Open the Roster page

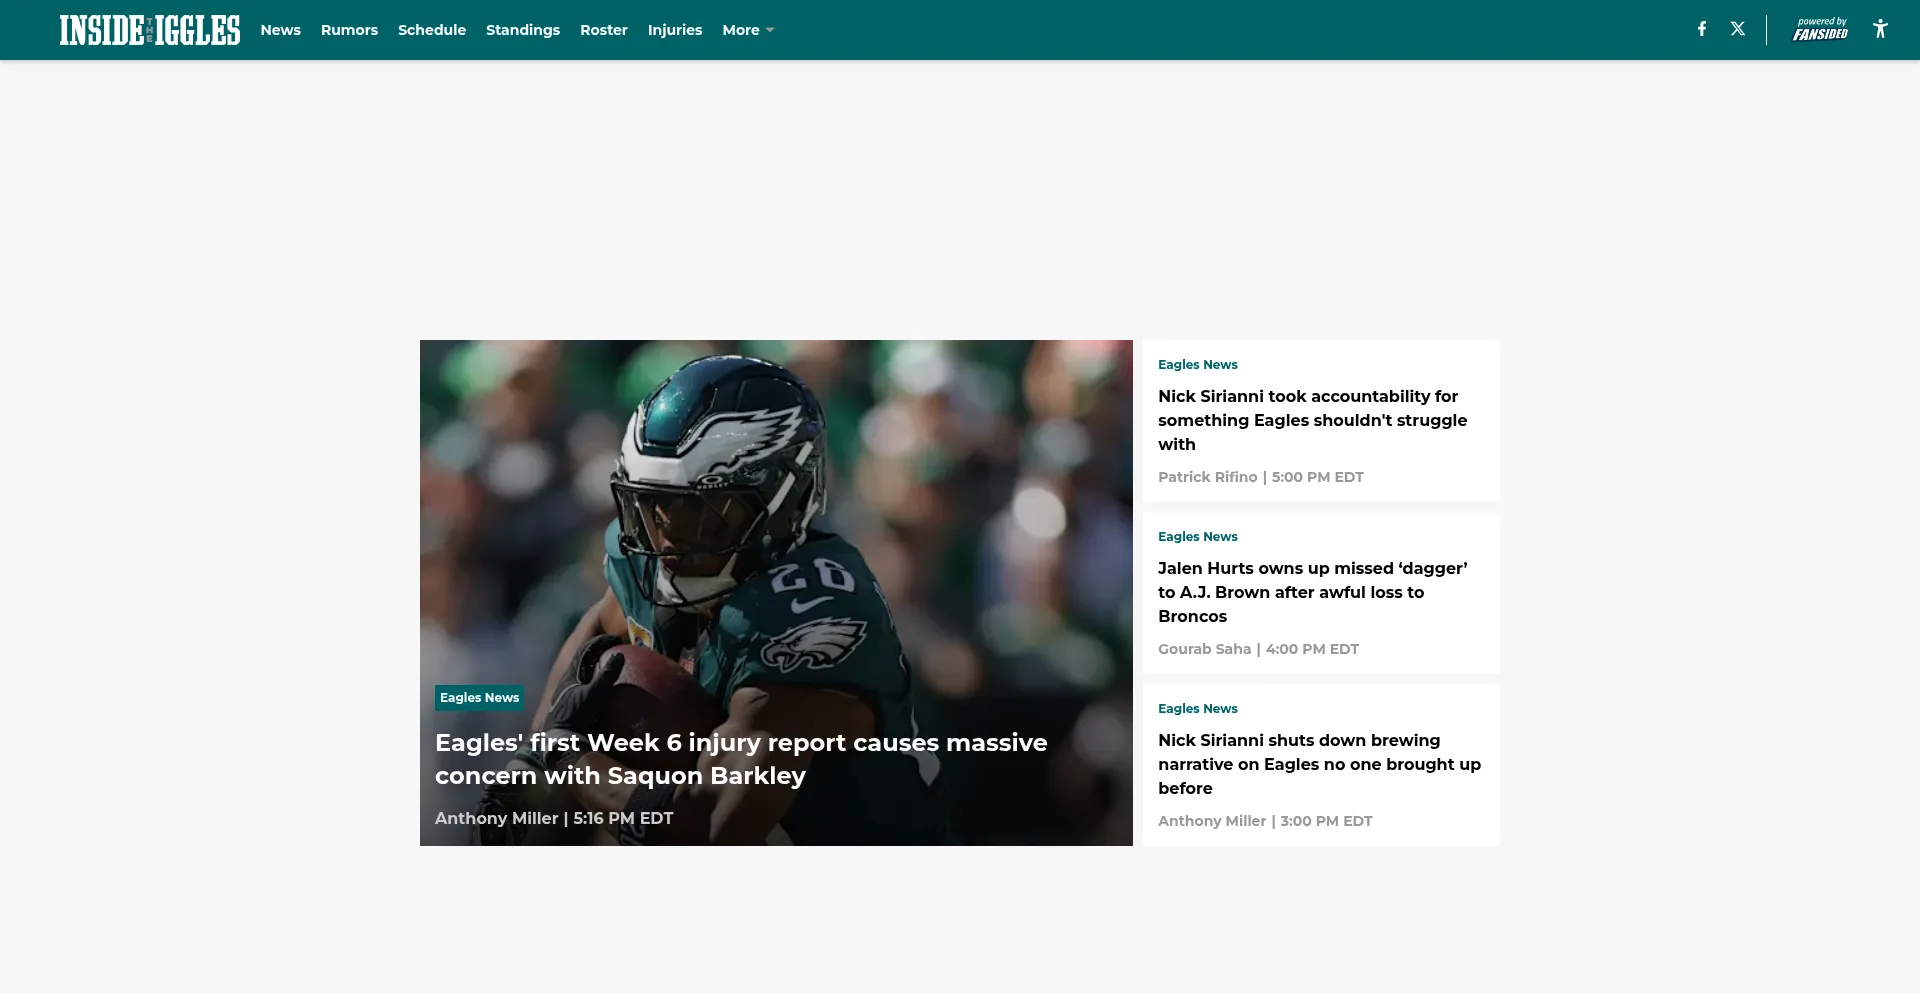[x=604, y=30]
